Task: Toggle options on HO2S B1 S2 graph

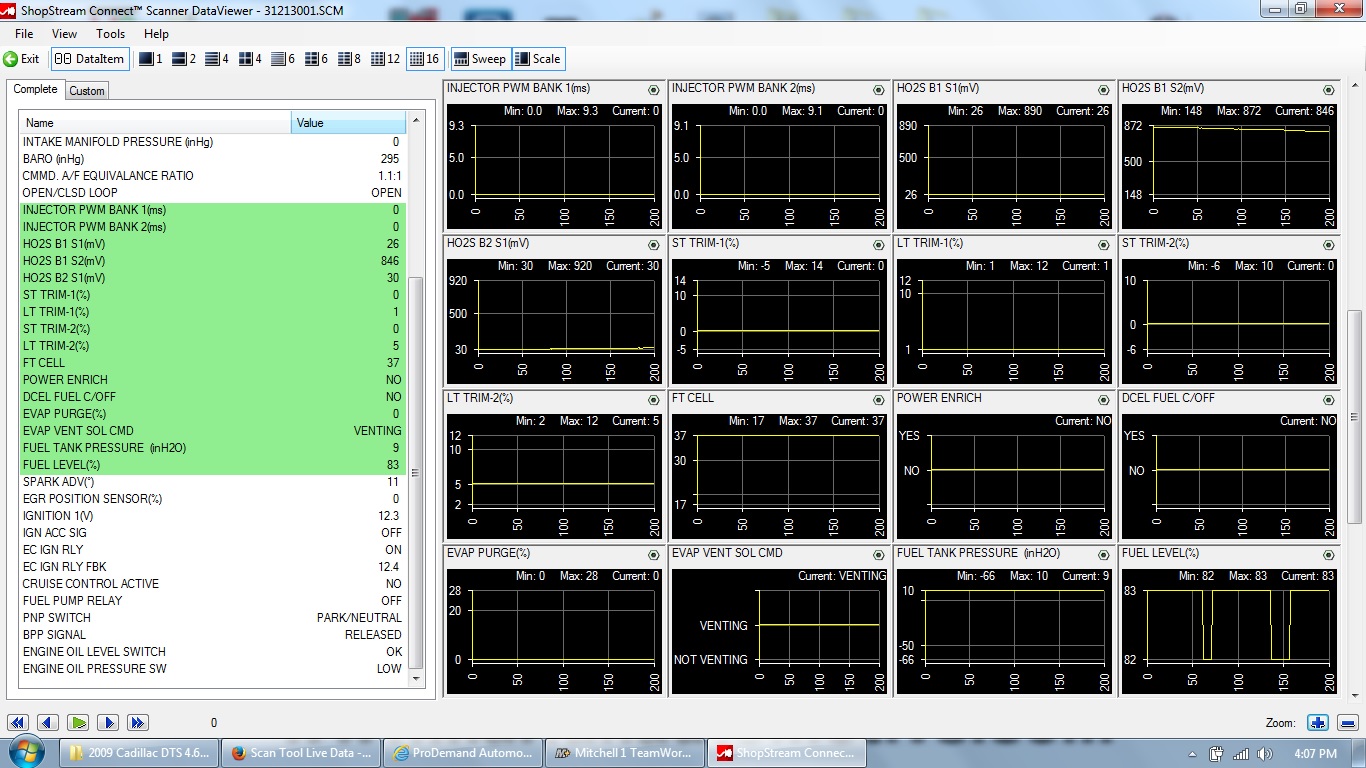Action: point(1328,90)
